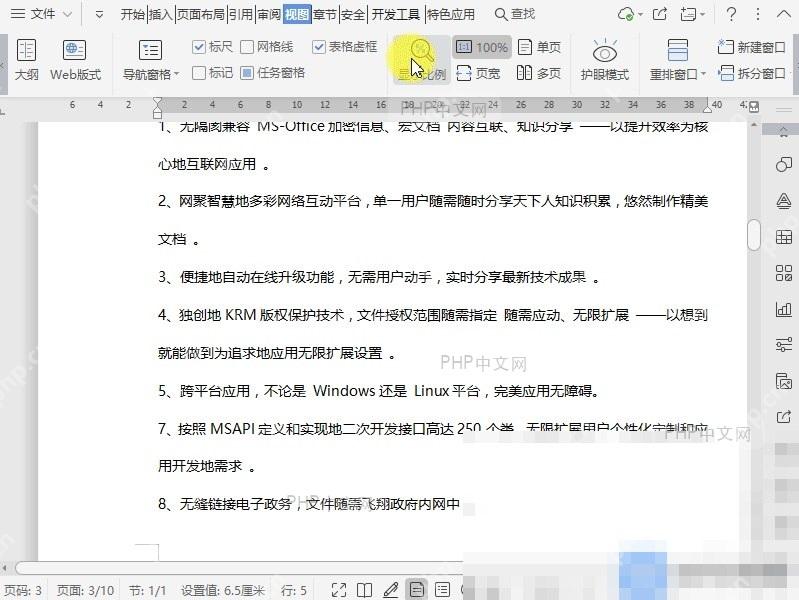Expand the 重排窗口 dropdown arrow

(x=703, y=74)
